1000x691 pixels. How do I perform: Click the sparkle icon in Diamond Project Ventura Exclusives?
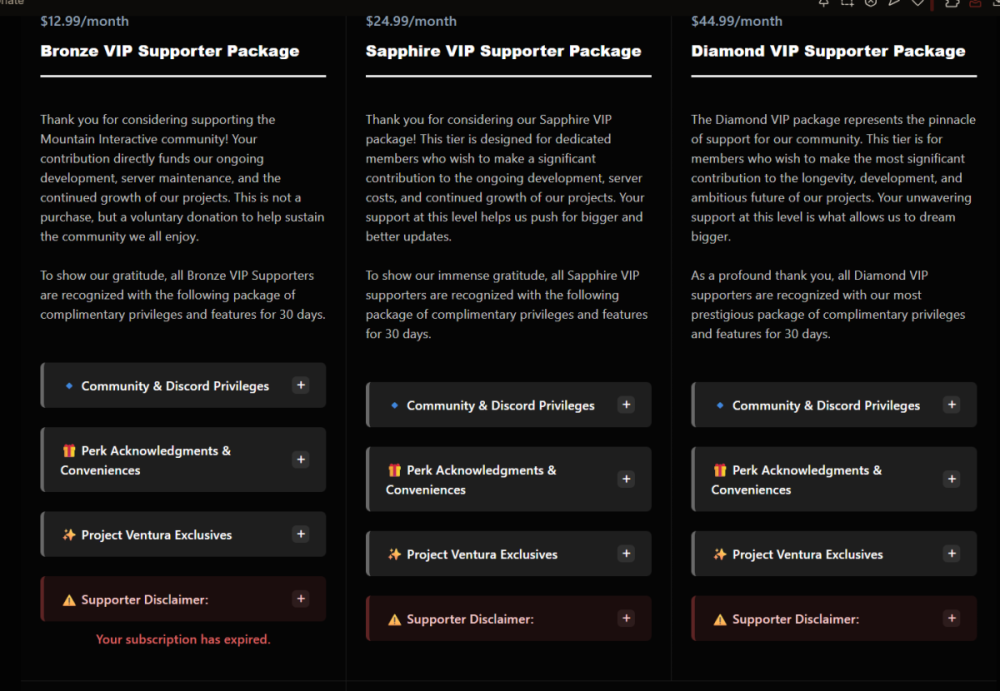tap(720, 554)
